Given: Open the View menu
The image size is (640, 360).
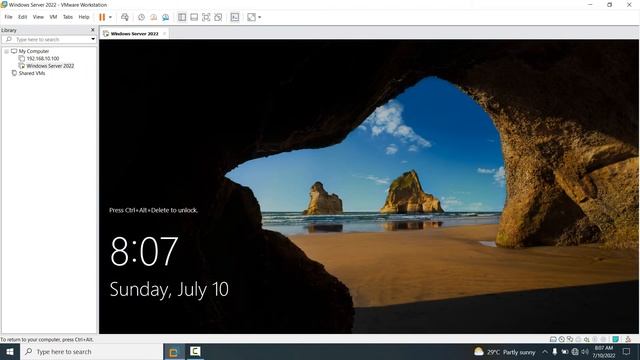Looking at the screenshot, I should click(38, 17).
